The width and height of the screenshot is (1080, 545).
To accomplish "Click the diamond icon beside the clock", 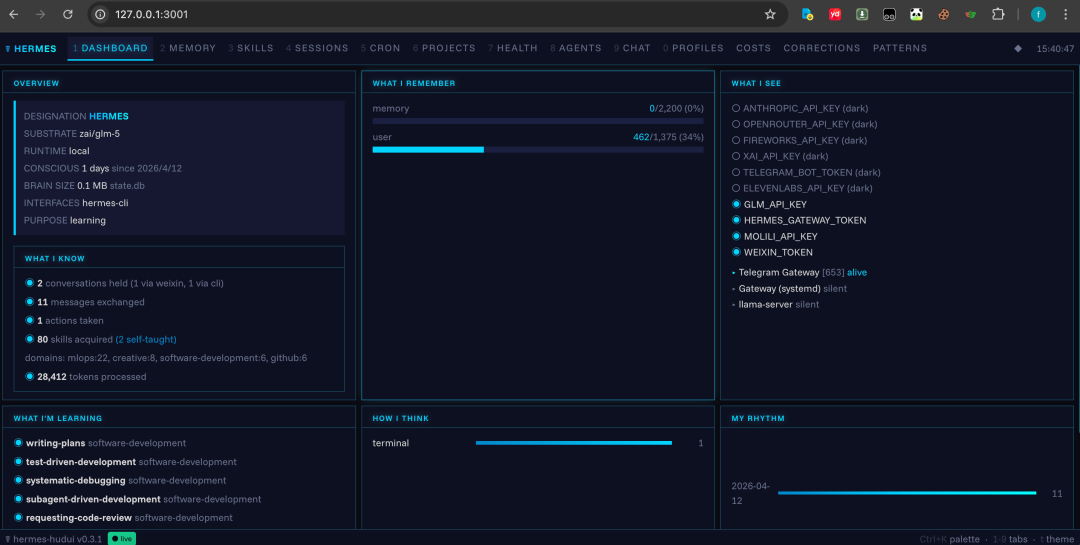I will coord(1018,49).
